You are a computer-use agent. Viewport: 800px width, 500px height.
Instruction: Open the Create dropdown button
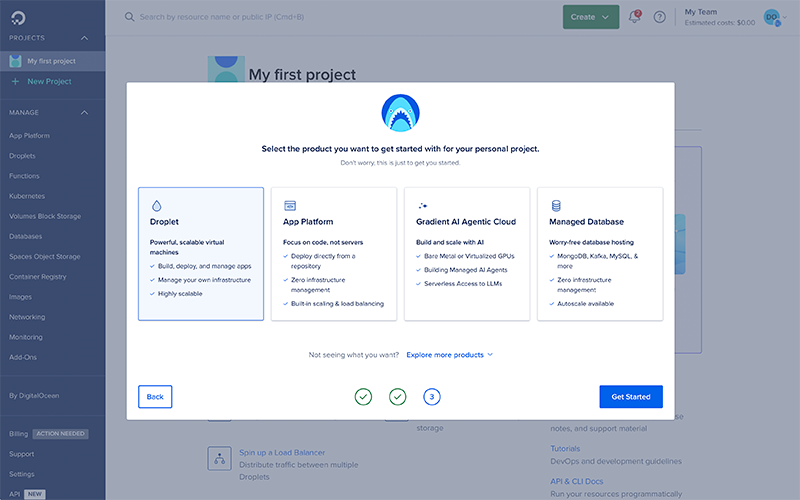(591, 17)
